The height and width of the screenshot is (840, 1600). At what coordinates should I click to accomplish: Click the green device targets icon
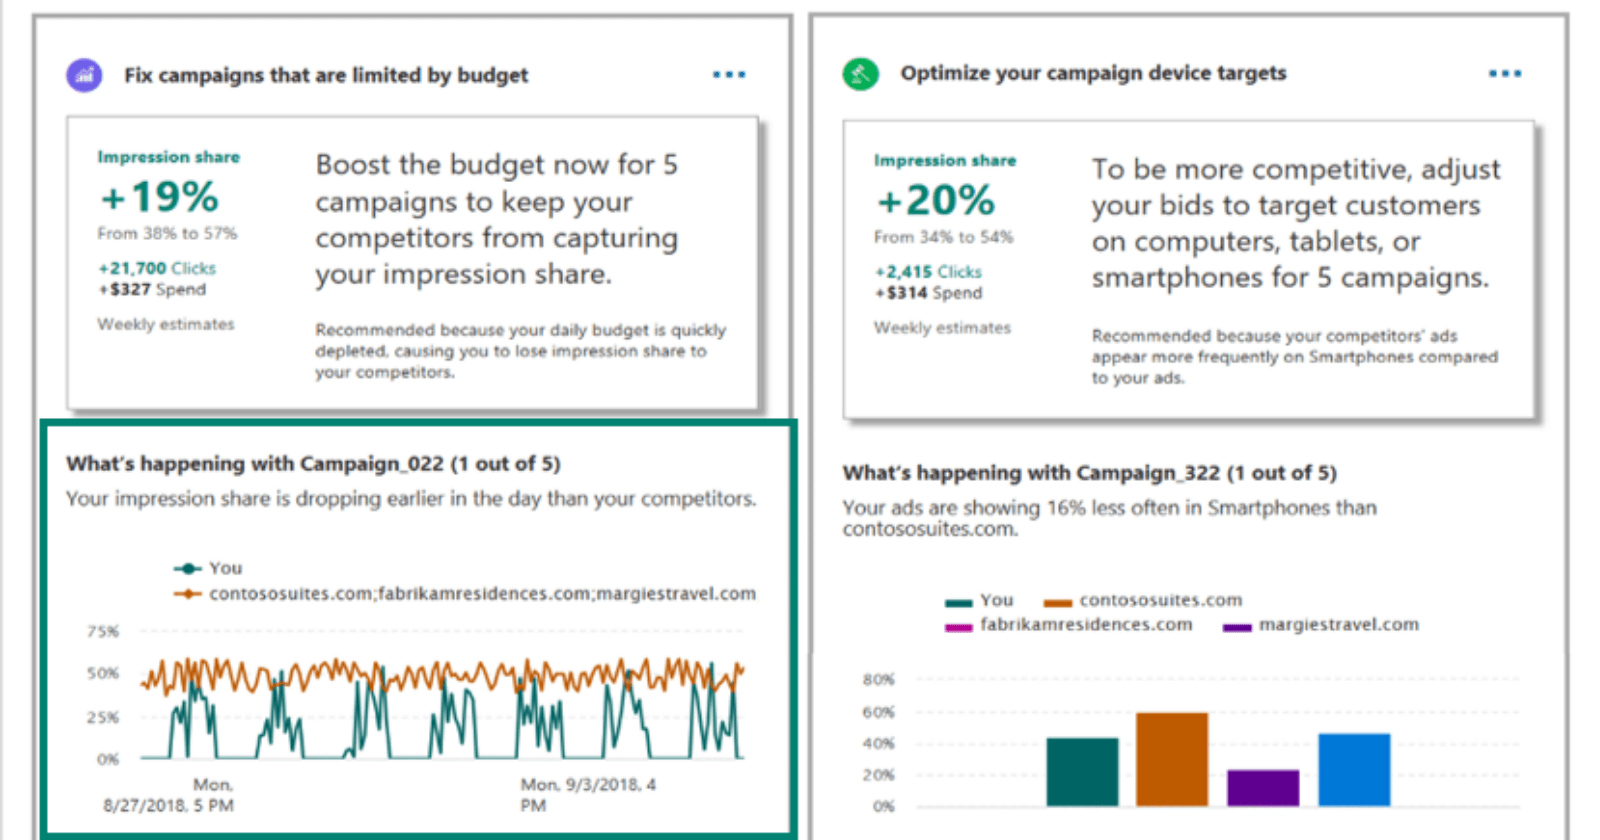(x=860, y=73)
